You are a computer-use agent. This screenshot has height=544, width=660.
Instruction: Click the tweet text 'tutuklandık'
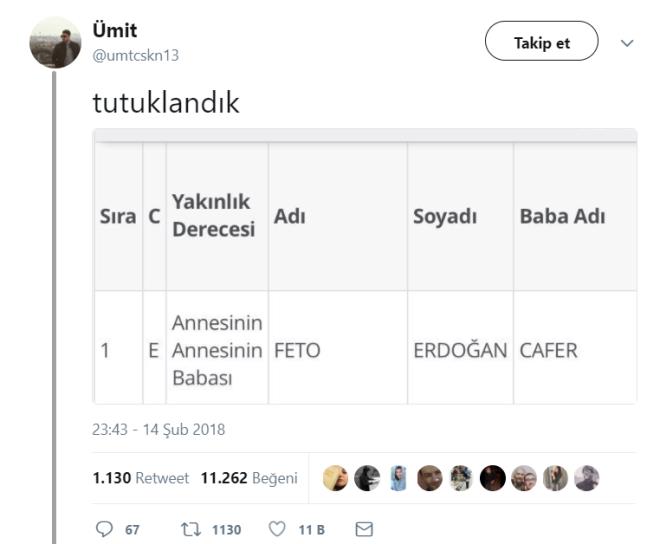click(166, 101)
